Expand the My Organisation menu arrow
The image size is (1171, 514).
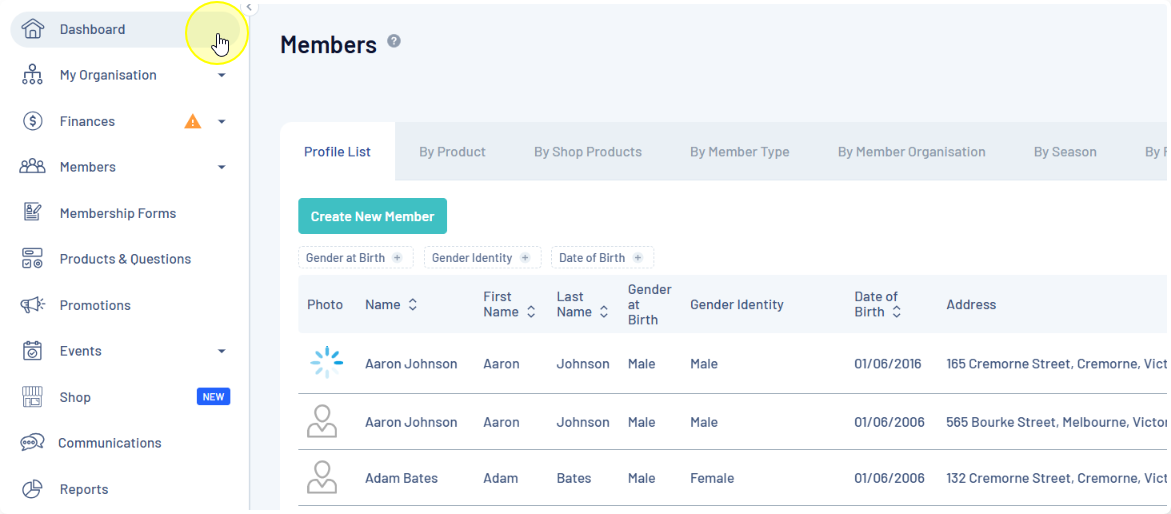[x=222, y=75]
